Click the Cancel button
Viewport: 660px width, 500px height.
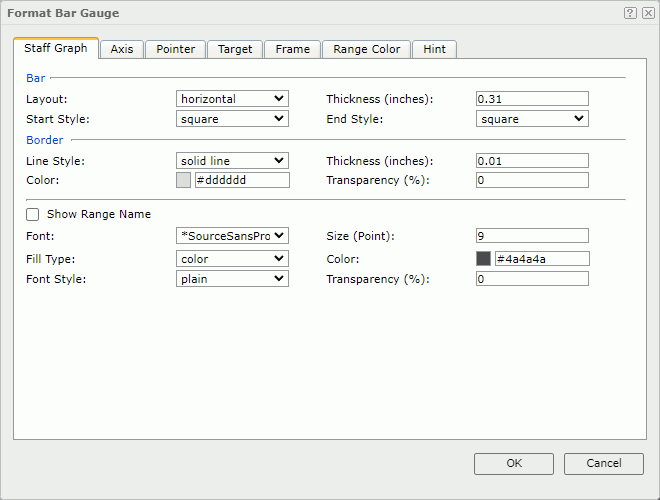pyautogui.click(x=604, y=463)
